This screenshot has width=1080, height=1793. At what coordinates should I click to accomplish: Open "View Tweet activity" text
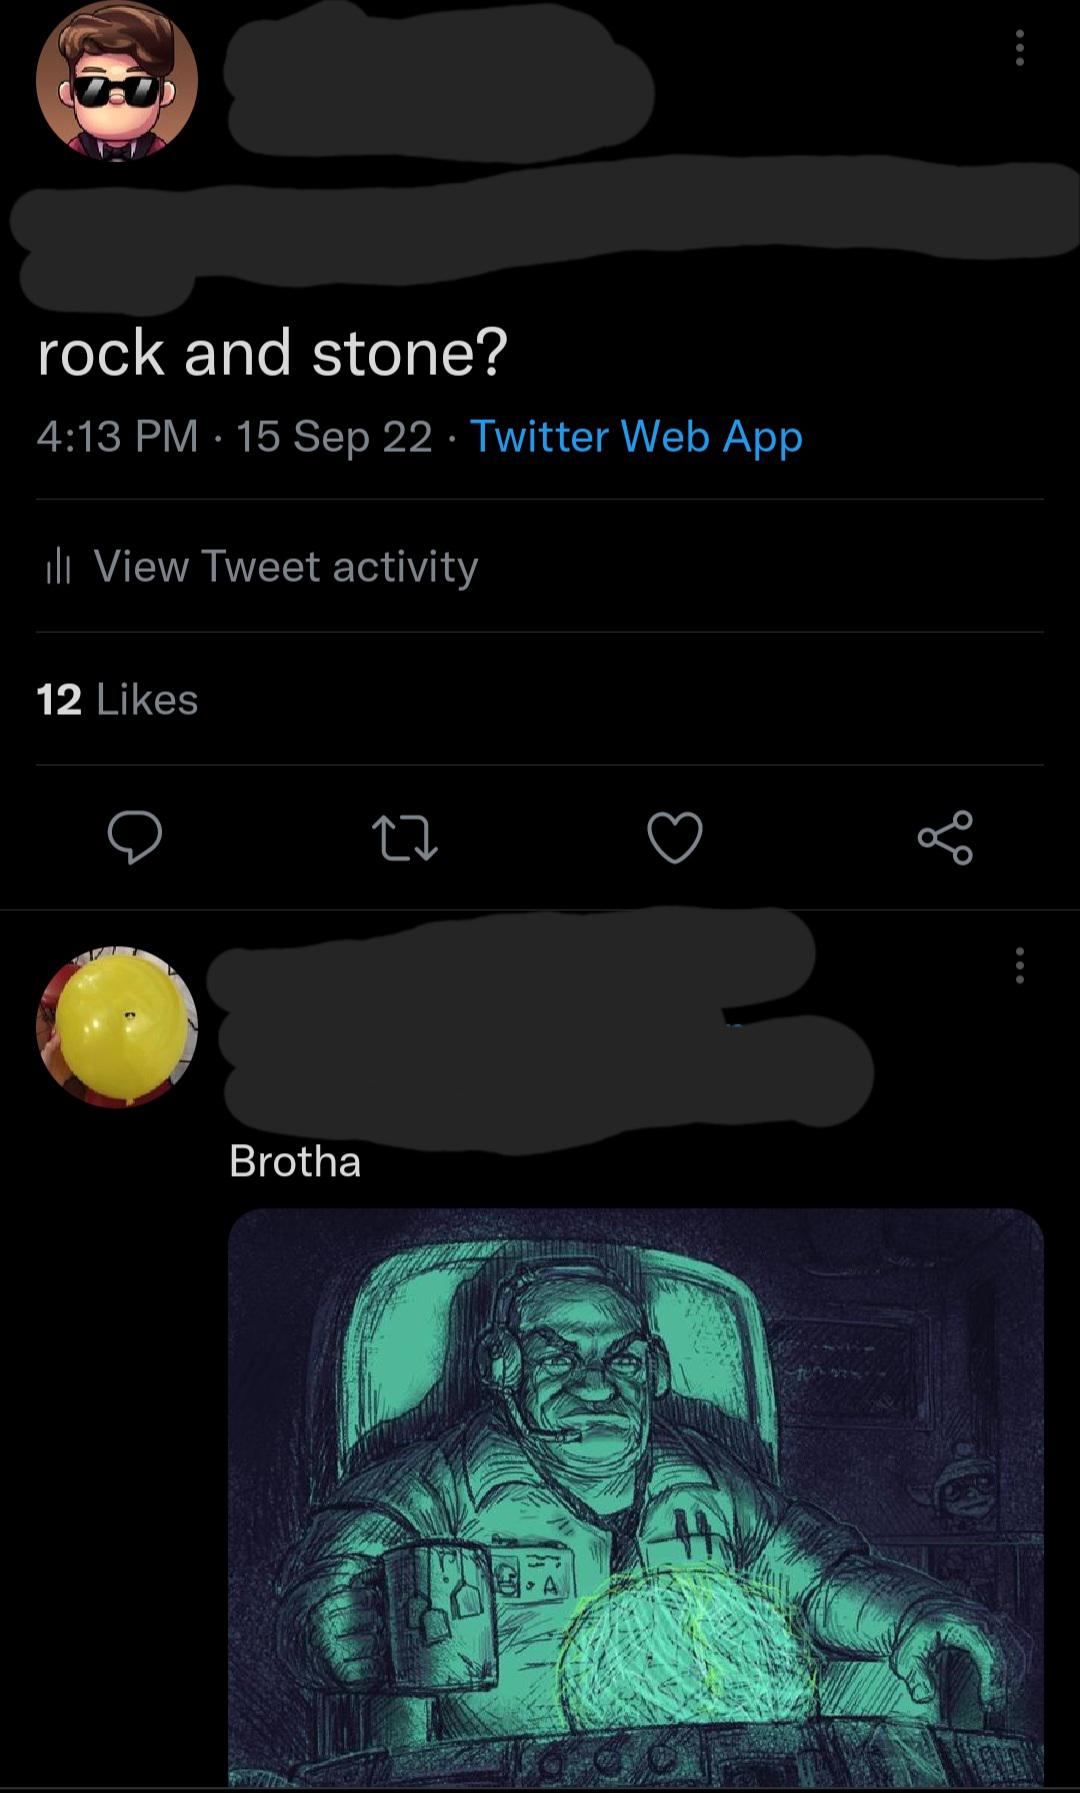tap(286, 567)
